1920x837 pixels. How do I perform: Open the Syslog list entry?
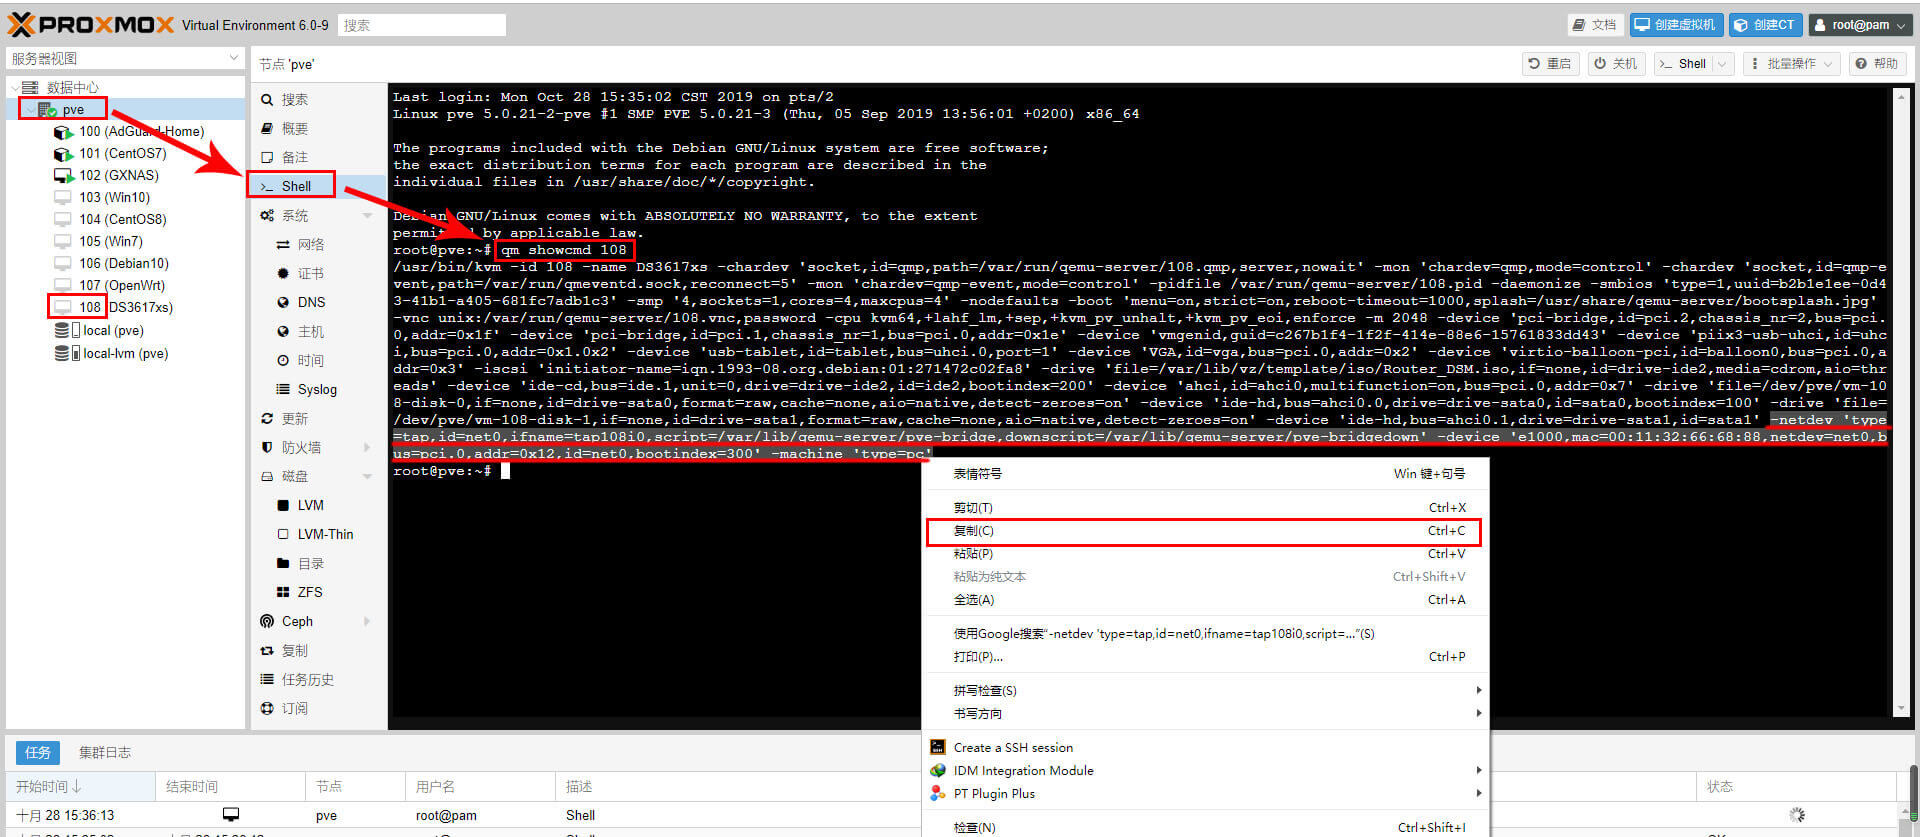316,389
